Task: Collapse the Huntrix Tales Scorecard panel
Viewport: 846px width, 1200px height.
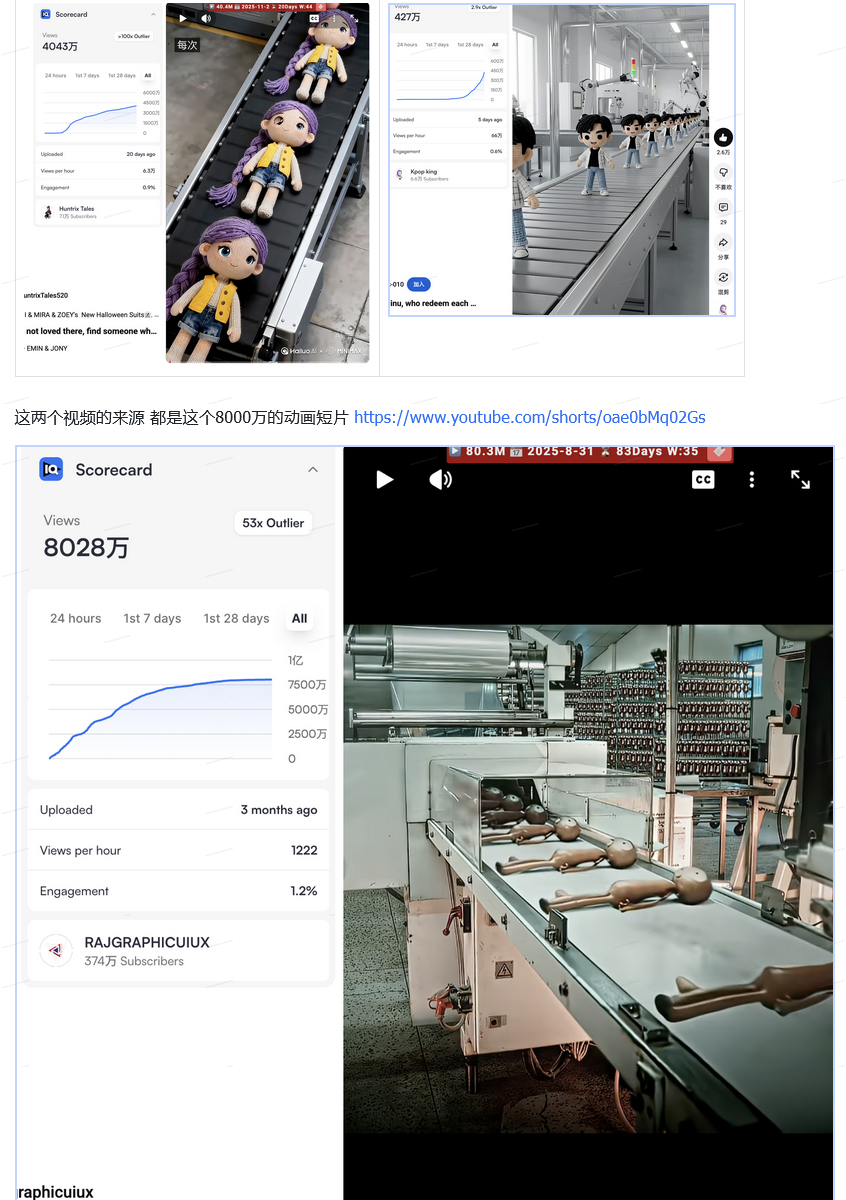Action: pyautogui.click(x=153, y=15)
